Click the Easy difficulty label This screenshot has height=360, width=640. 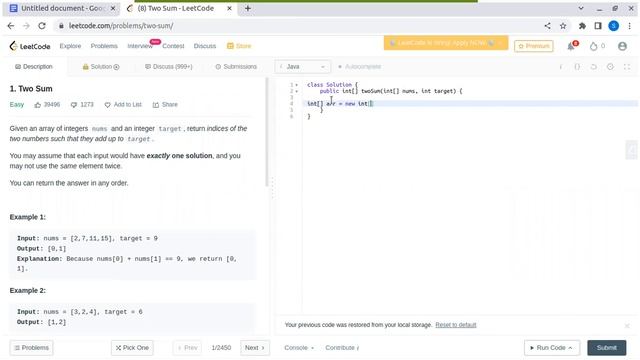(x=17, y=105)
